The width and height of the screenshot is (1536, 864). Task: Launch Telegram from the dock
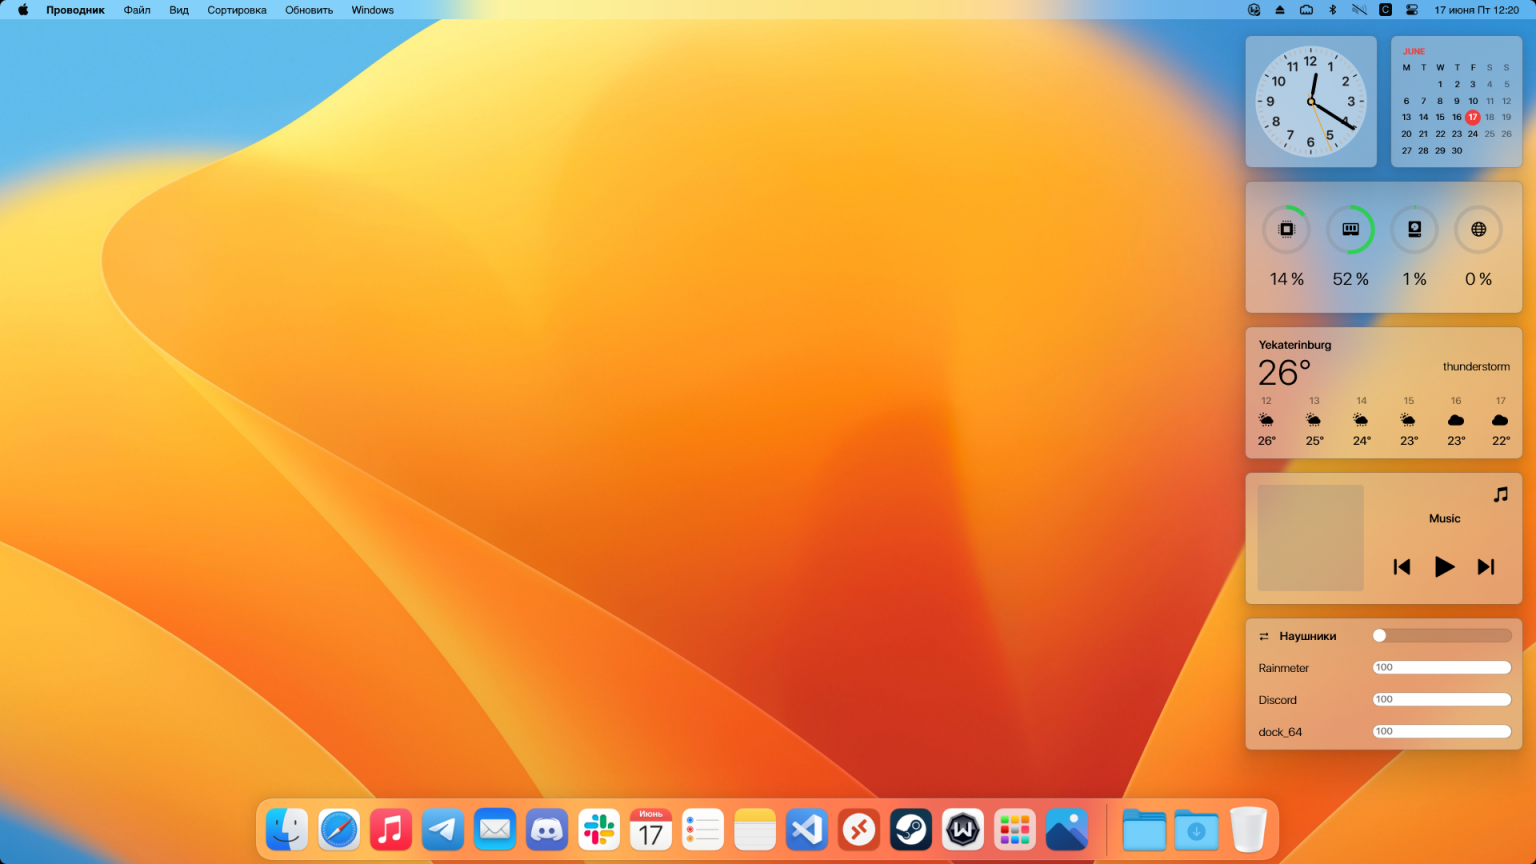tap(443, 830)
